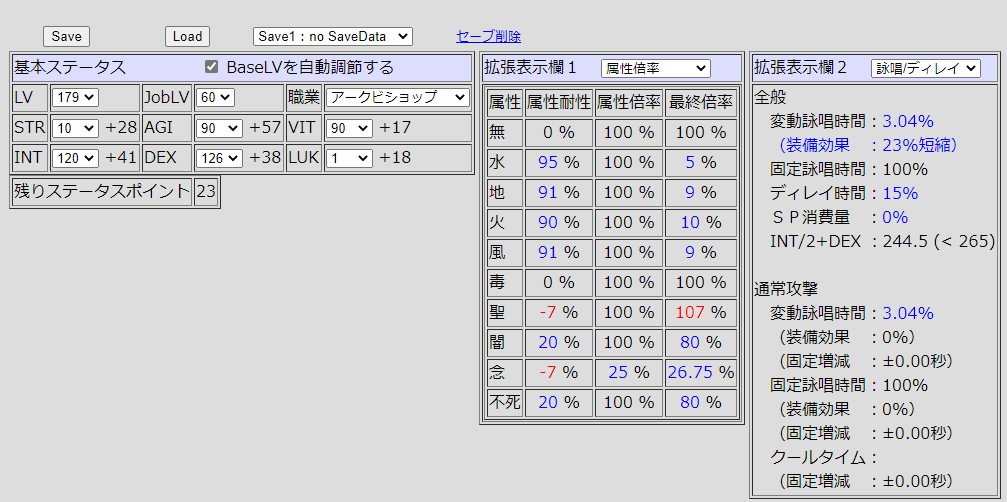Click the INT/2+DEX : 244.5 line
The image size is (1007, 502).
pos(882,241)
